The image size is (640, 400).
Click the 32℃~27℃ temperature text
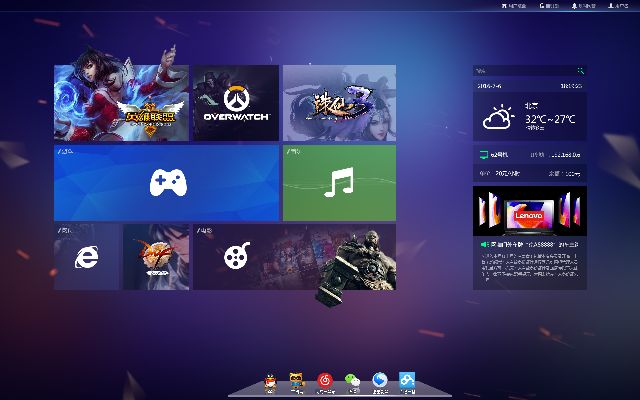click(x=550, y=119)
